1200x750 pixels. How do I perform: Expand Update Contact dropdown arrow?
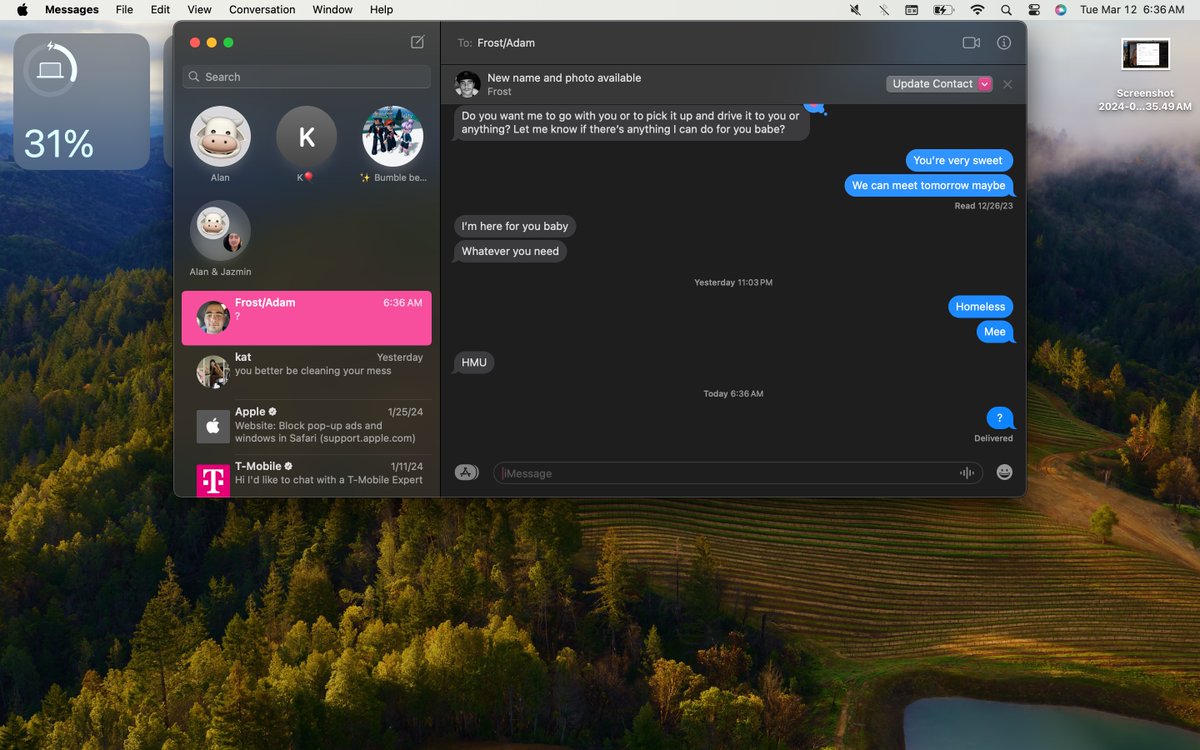coord(985,84)
